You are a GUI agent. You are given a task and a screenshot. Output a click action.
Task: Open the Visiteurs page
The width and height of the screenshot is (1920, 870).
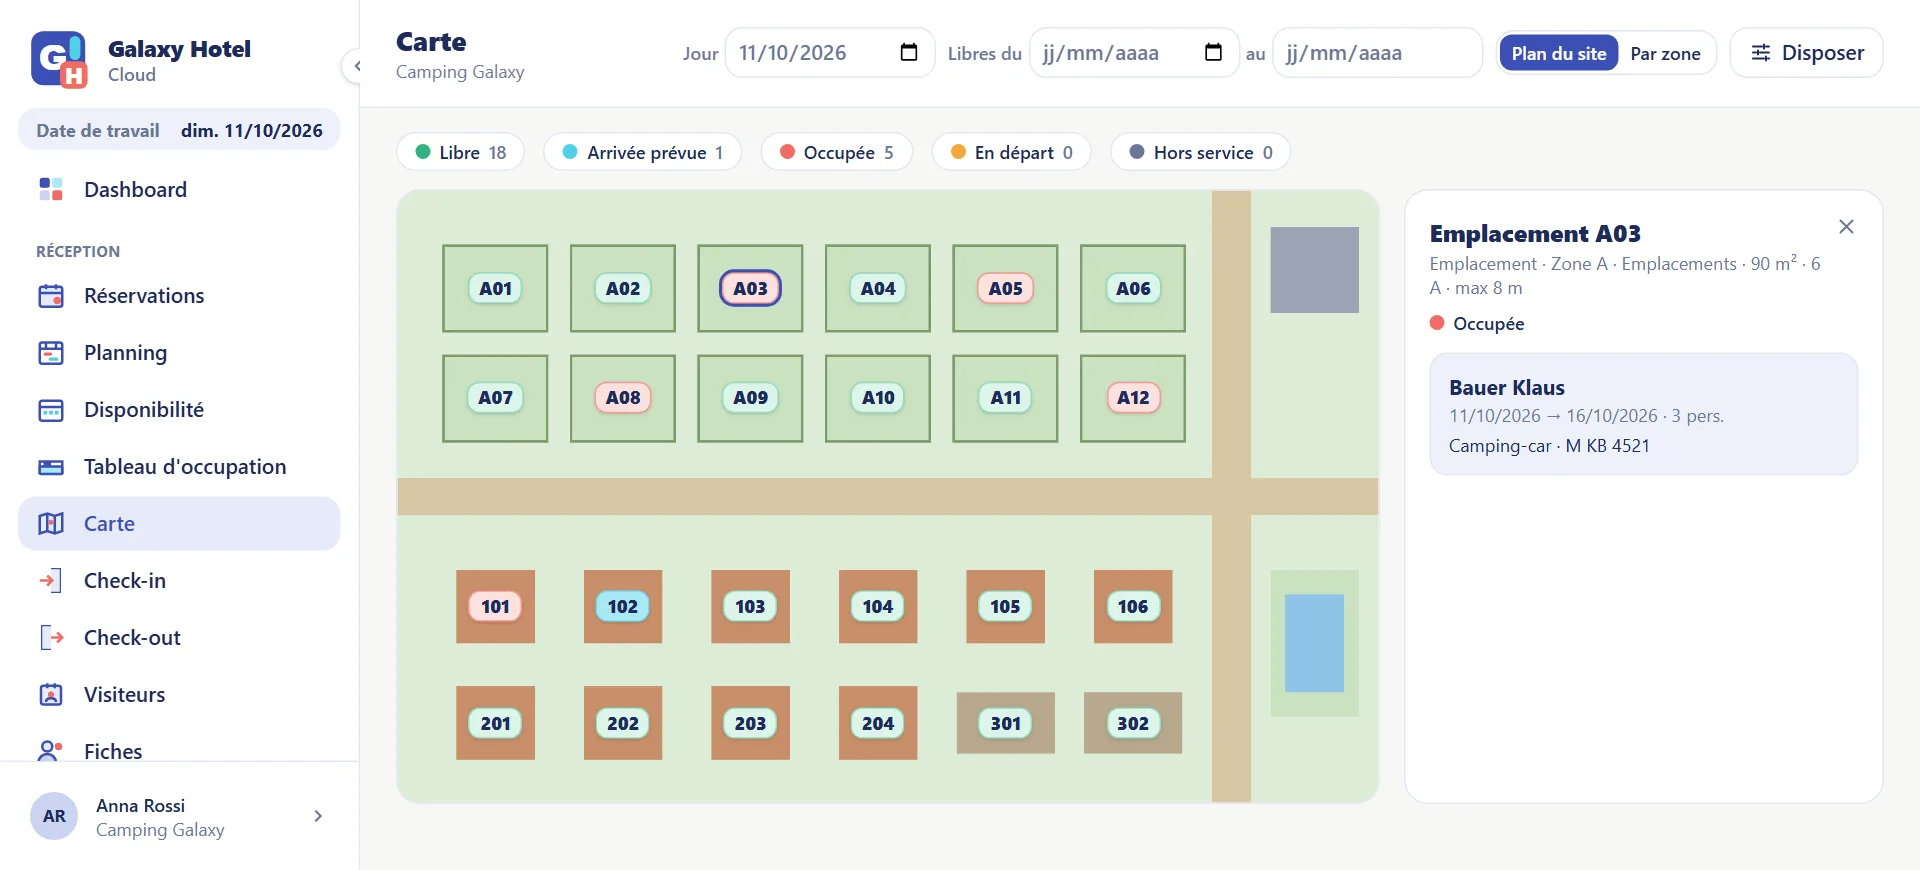(x=179, y=695)
